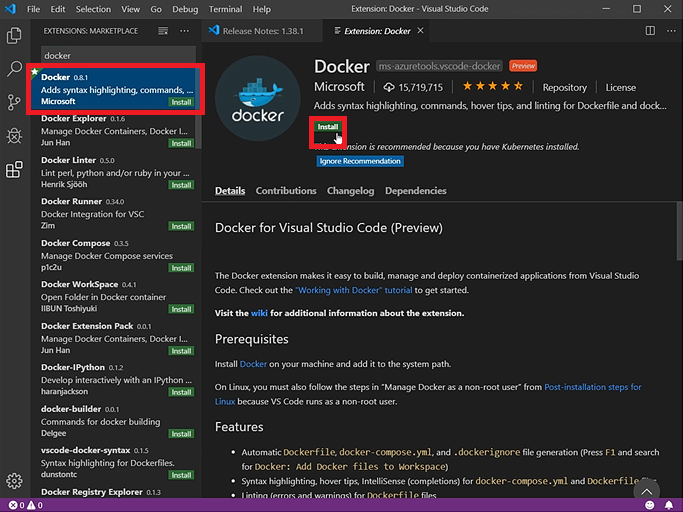This screenshot has height=512, width=683.
Task: Install the Docker extension from details page
Action: pos(328,127)
